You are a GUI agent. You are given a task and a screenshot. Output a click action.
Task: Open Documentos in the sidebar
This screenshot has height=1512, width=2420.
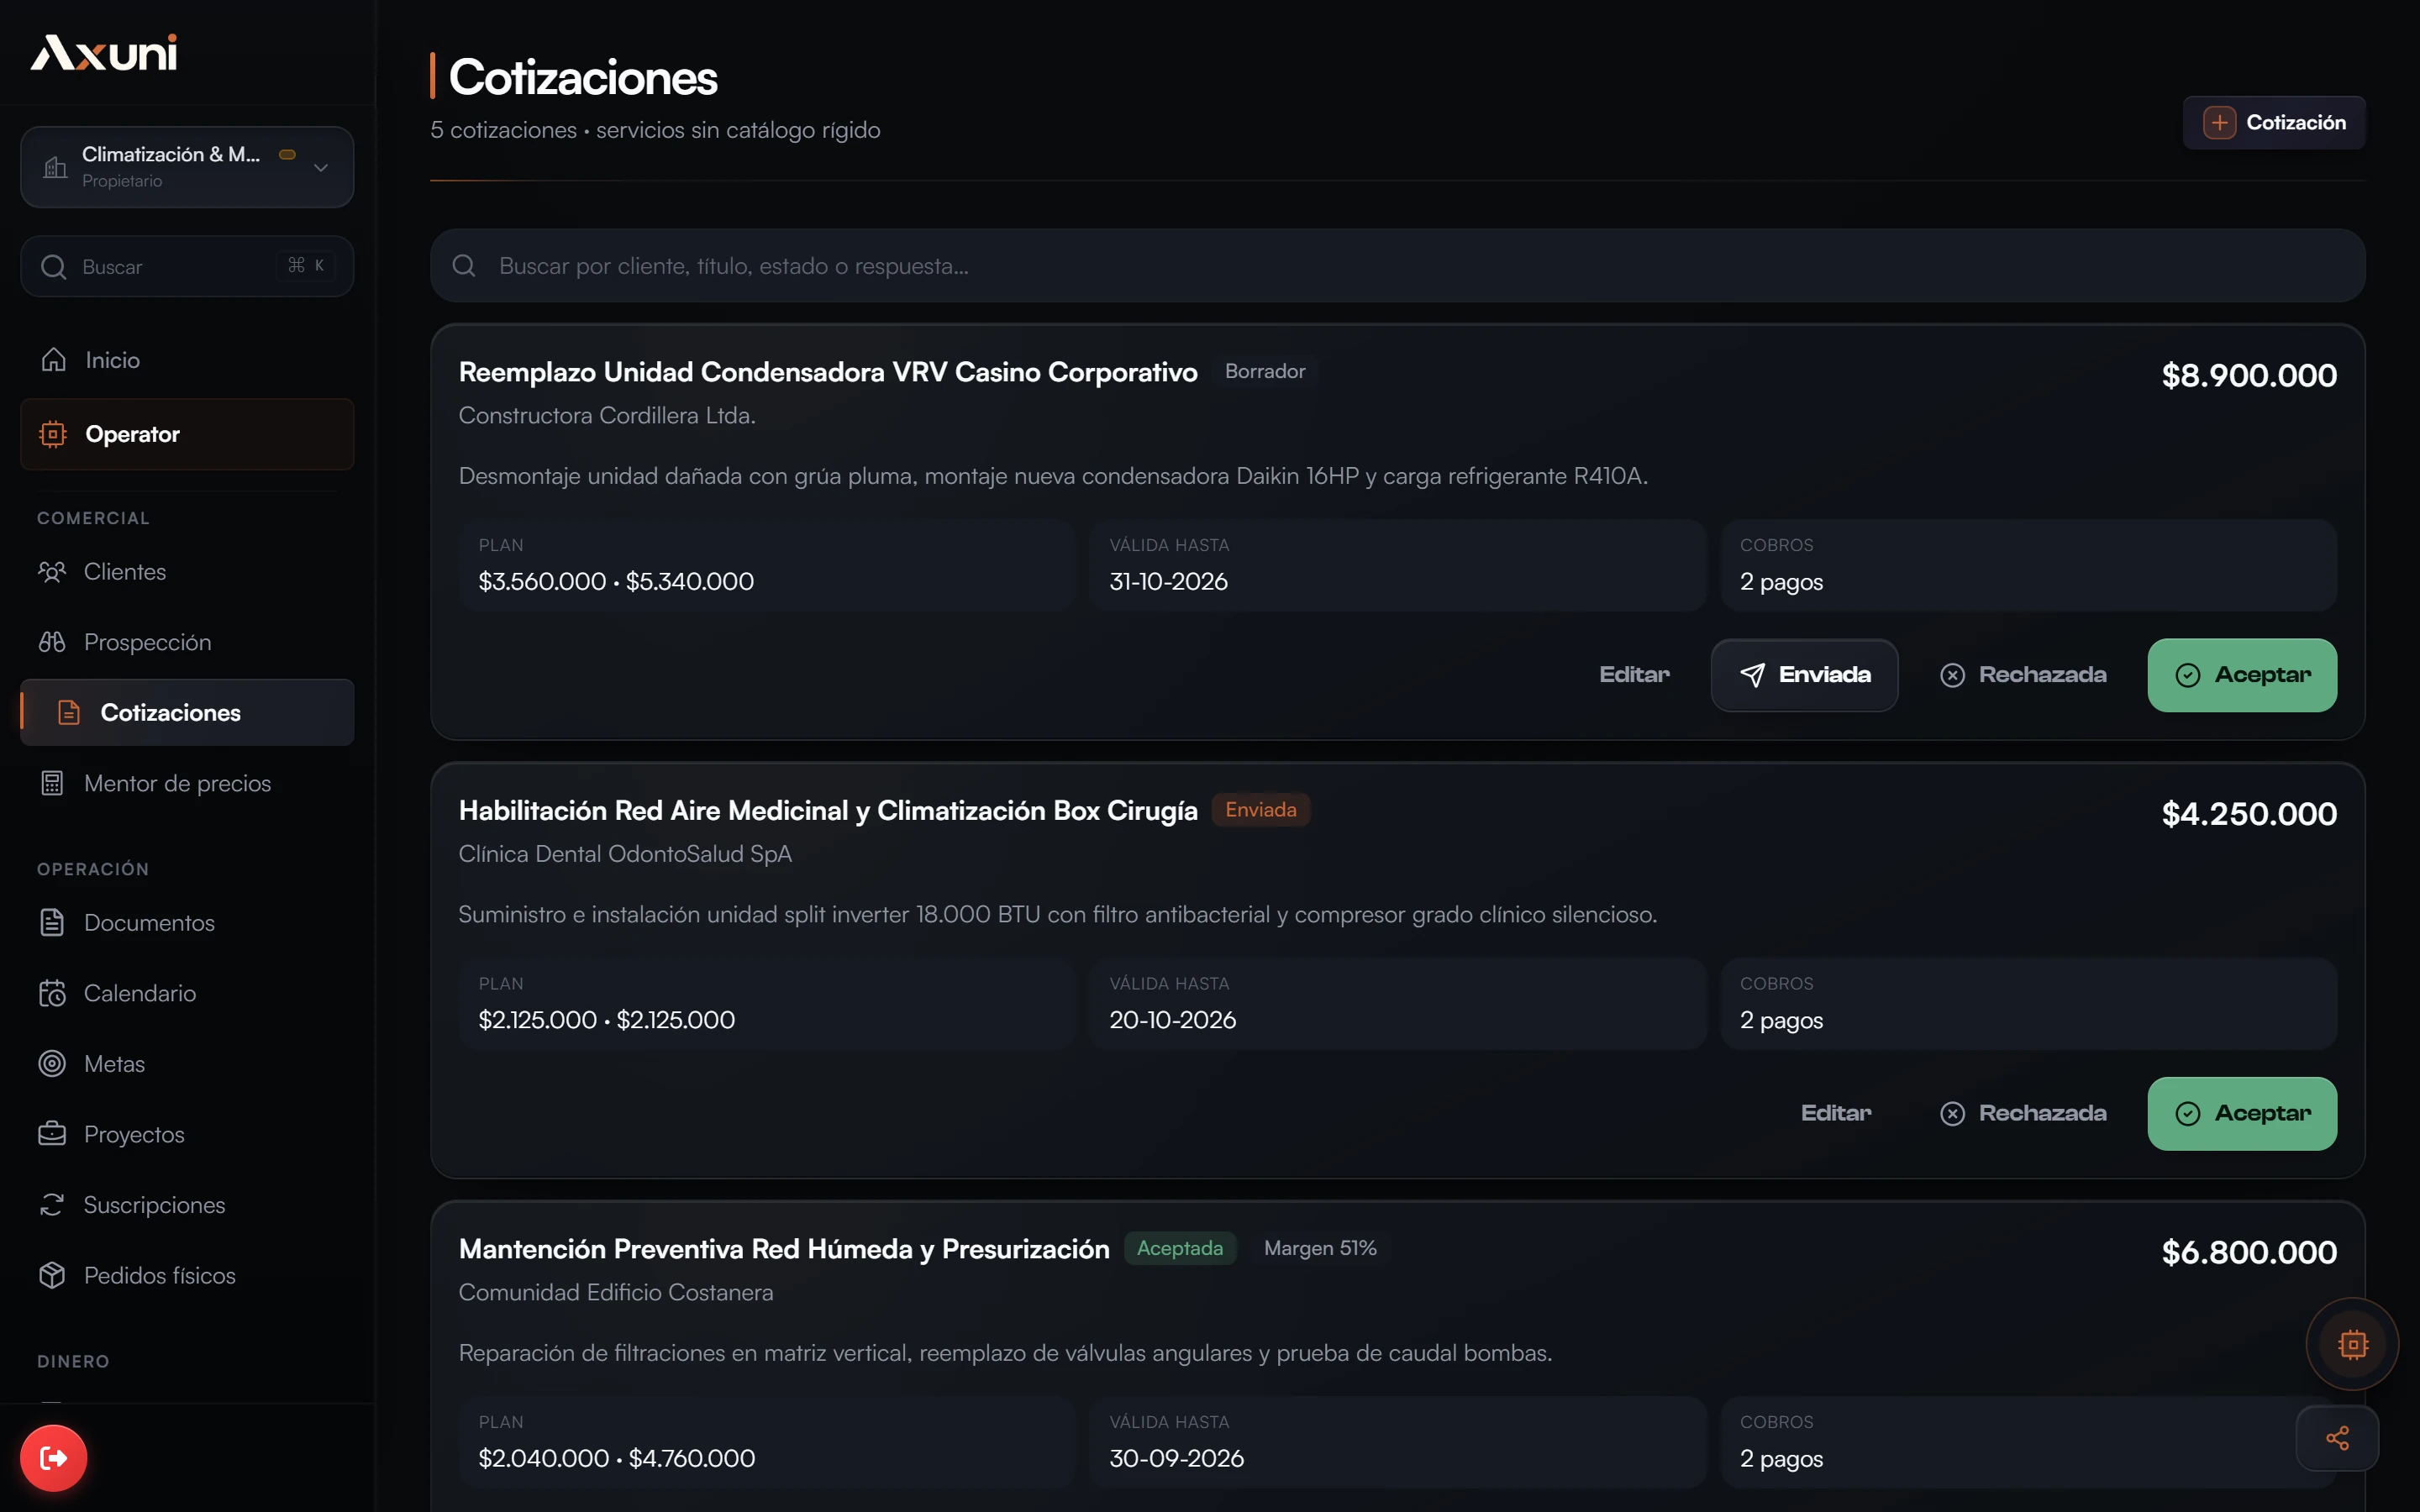(187, 922)
